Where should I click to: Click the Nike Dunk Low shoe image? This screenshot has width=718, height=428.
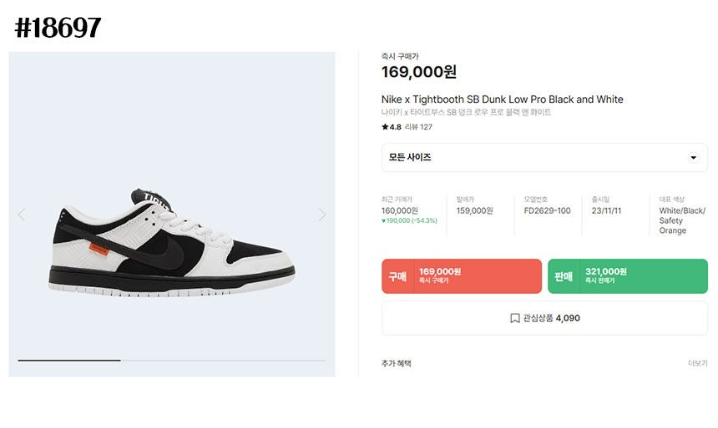[x=172, y=243]
